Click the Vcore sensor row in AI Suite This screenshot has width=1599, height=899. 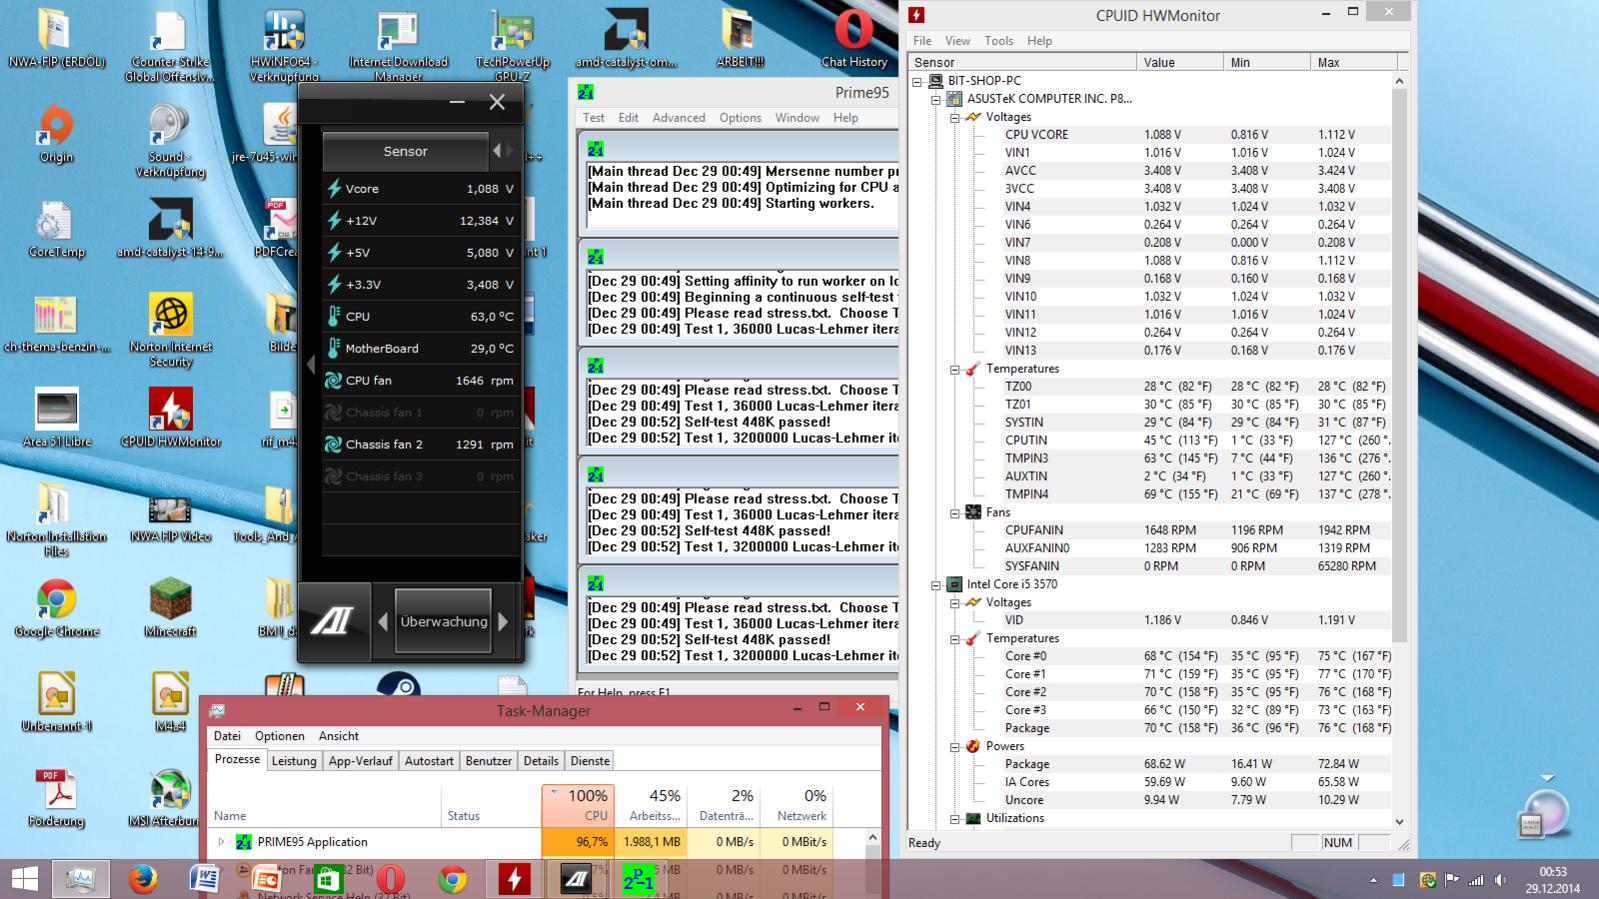(x=420, y=188)
